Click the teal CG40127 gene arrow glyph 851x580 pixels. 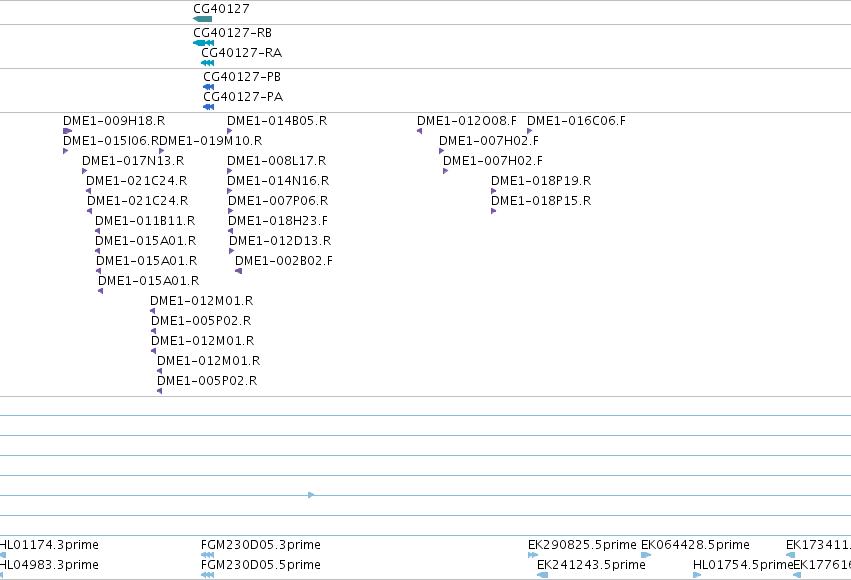(x=202, y=19)
